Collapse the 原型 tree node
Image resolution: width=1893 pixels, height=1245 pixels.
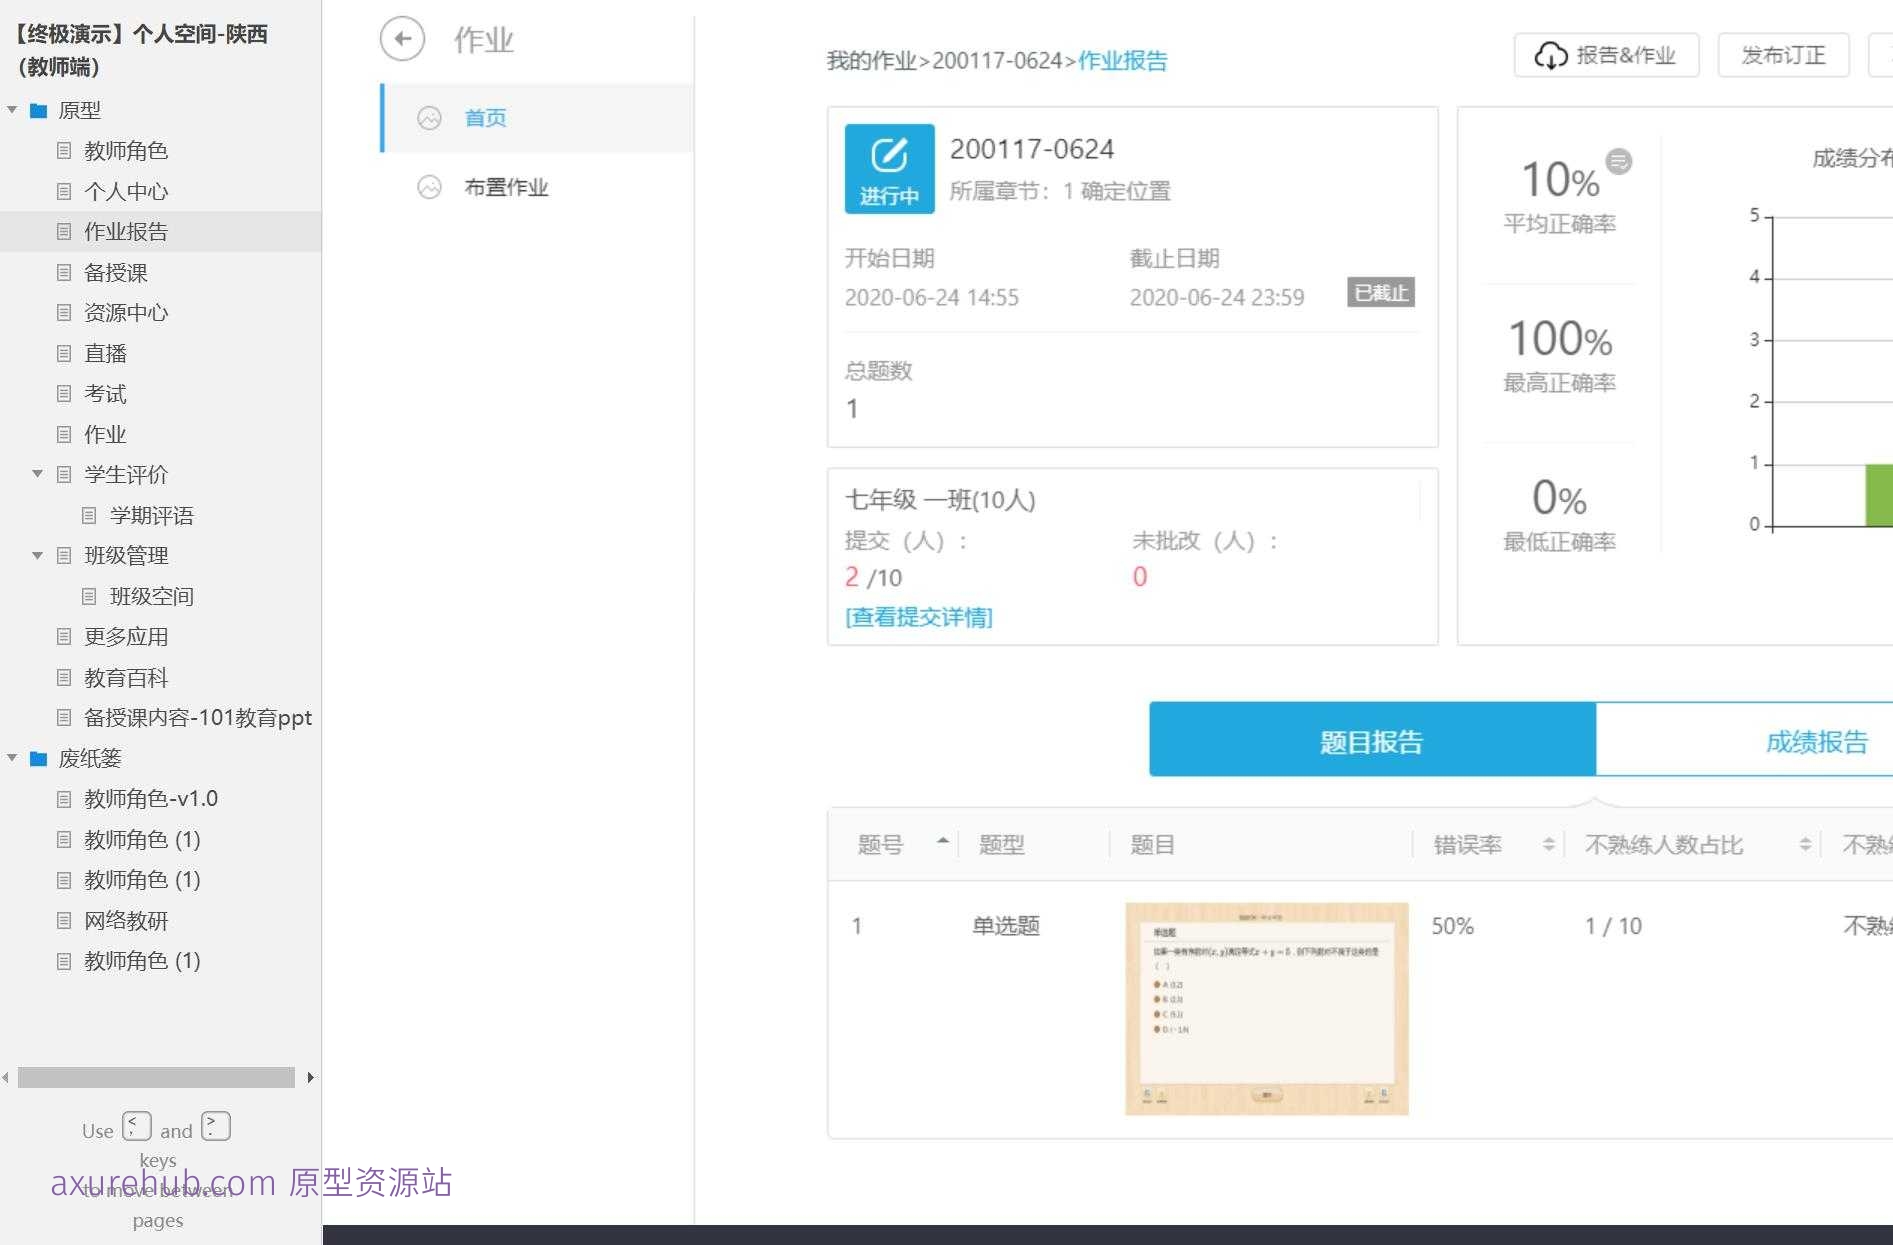tap(12, 110)
